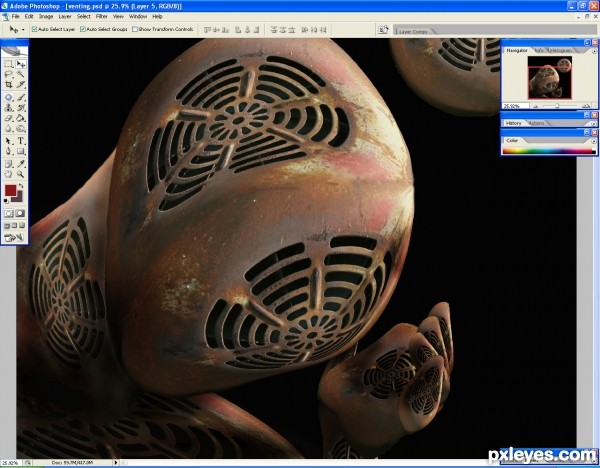Viewport: 600px width, 468px height.
Task: Swap foreground and background colors
Action: click(21, 186)
